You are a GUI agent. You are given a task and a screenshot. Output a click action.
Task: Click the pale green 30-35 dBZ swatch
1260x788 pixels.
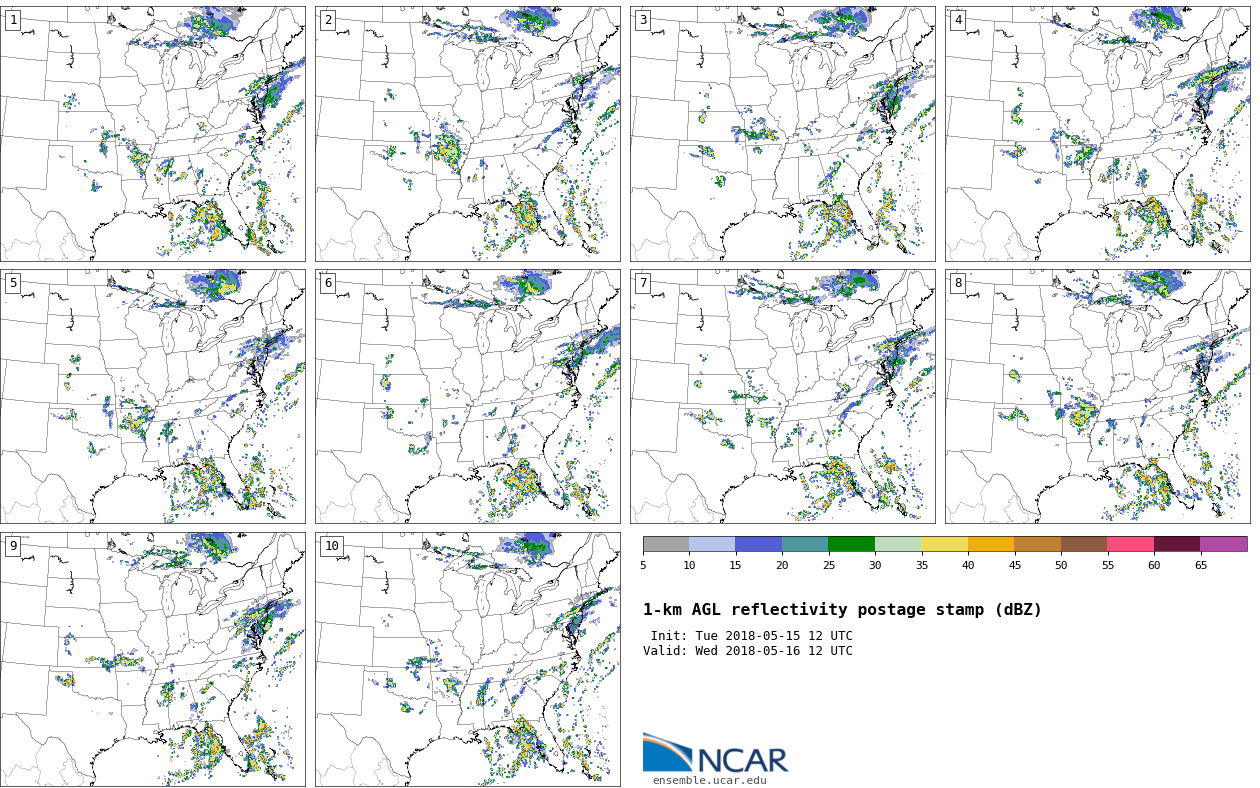898,544
